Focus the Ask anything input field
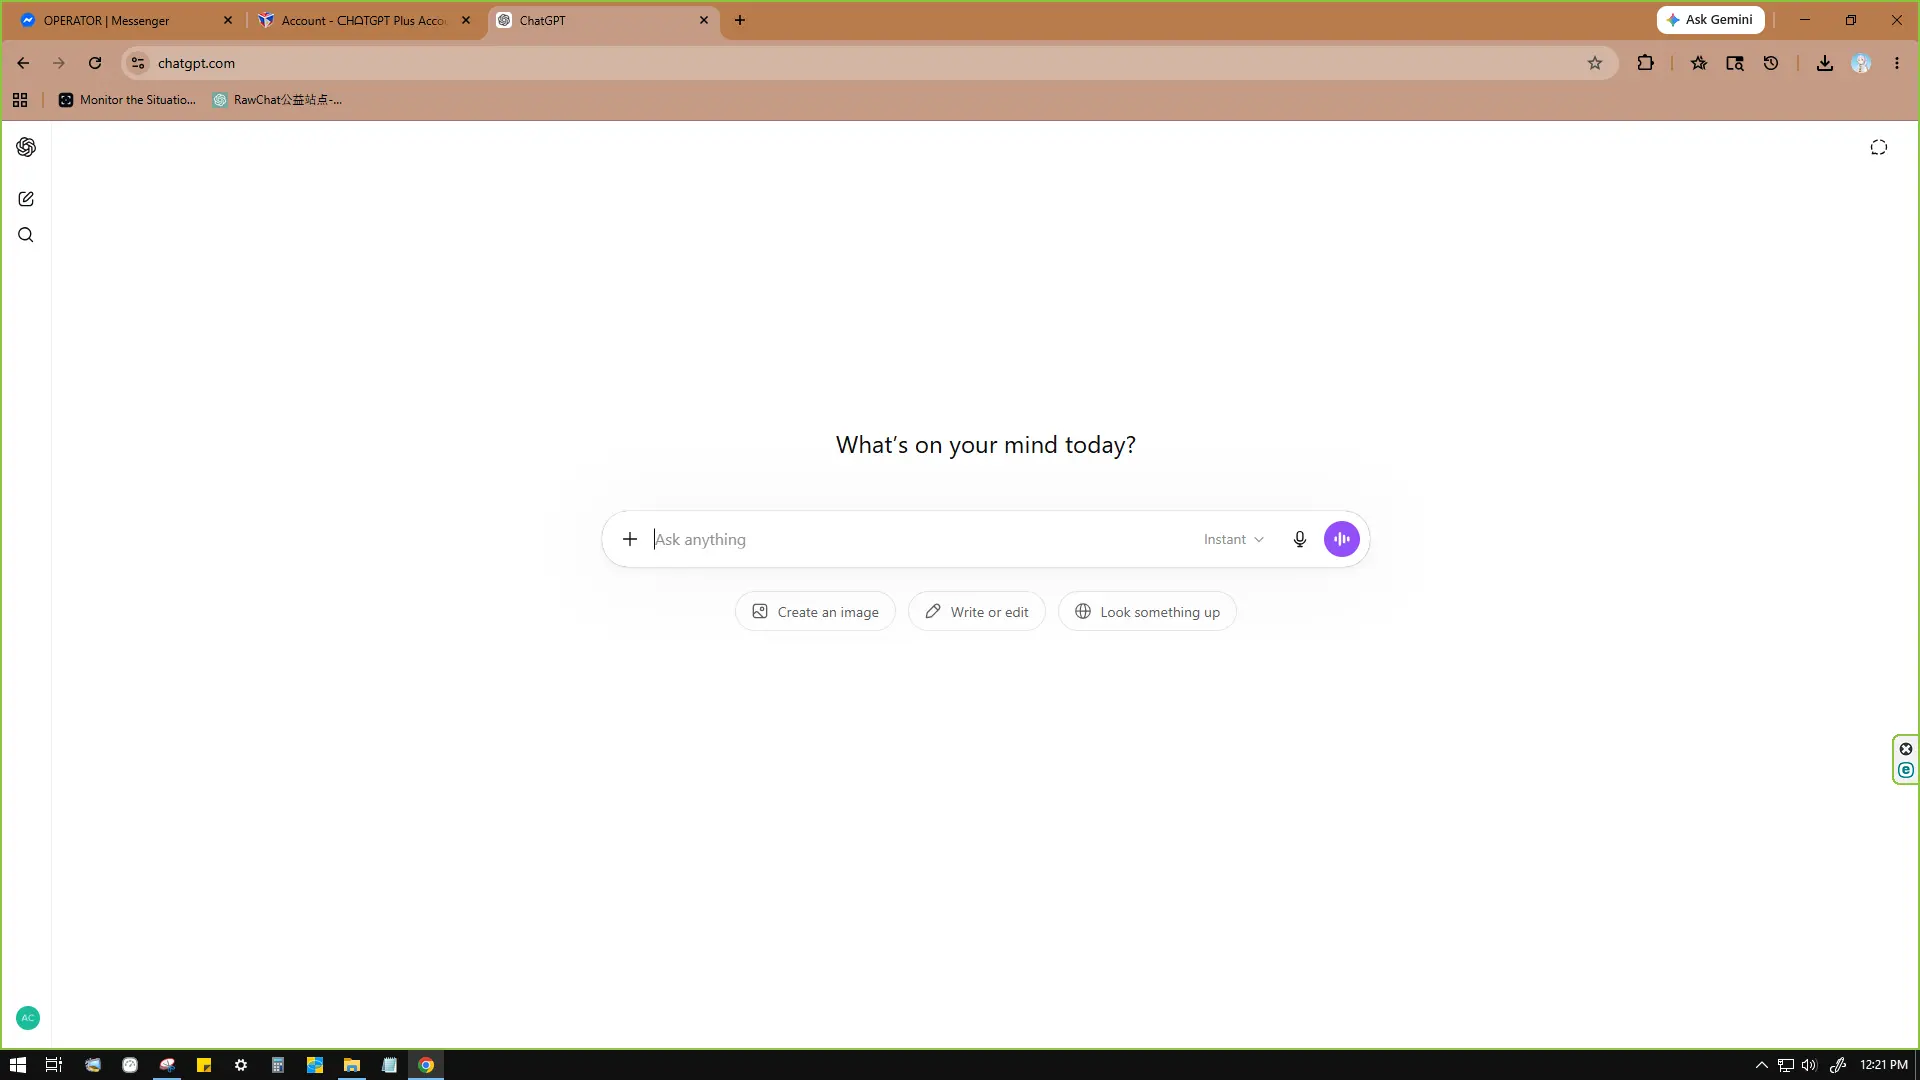 [x=920, y=539]
